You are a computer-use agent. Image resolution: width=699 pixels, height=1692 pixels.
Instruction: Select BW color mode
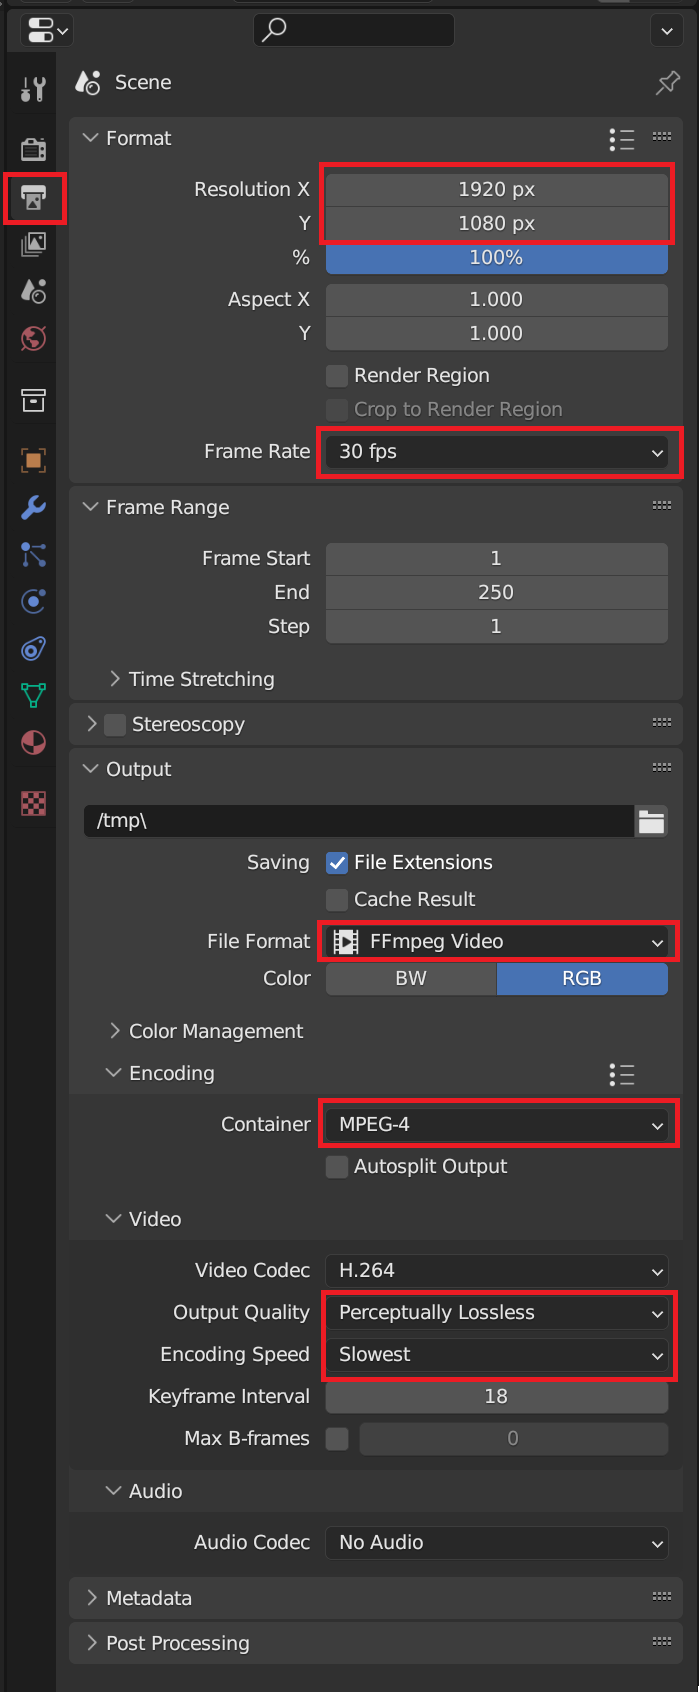pos(411,979)
